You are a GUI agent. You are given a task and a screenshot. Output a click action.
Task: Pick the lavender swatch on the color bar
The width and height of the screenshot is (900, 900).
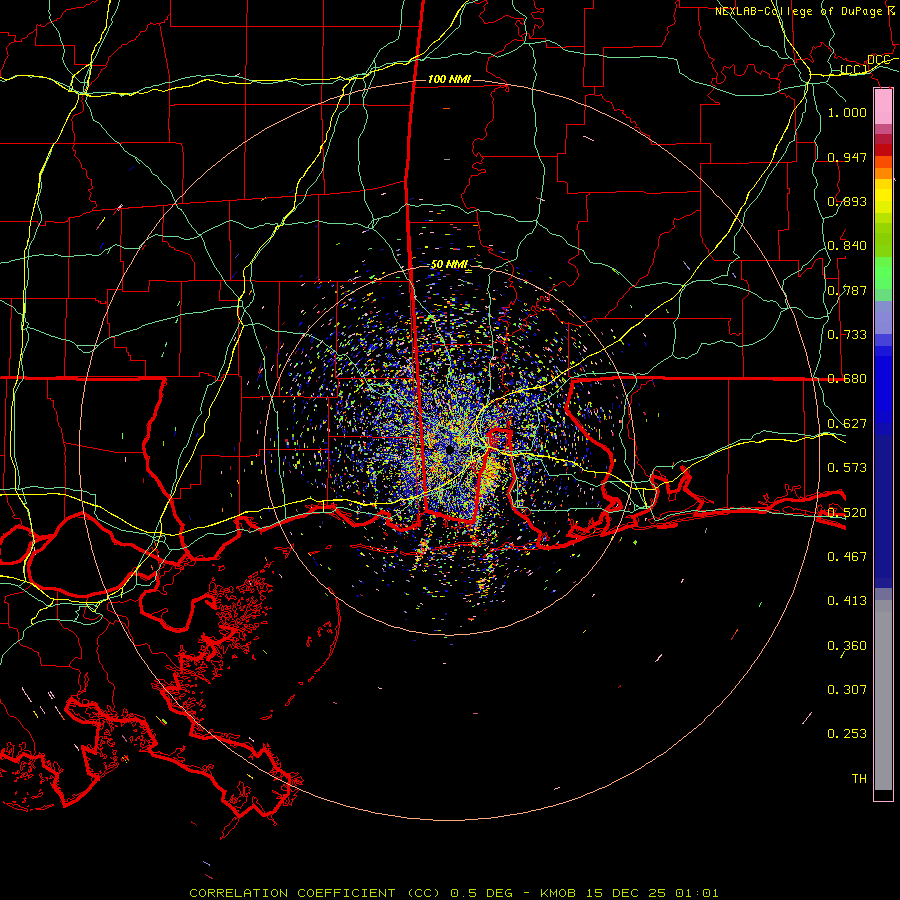(x=883, y=317)
